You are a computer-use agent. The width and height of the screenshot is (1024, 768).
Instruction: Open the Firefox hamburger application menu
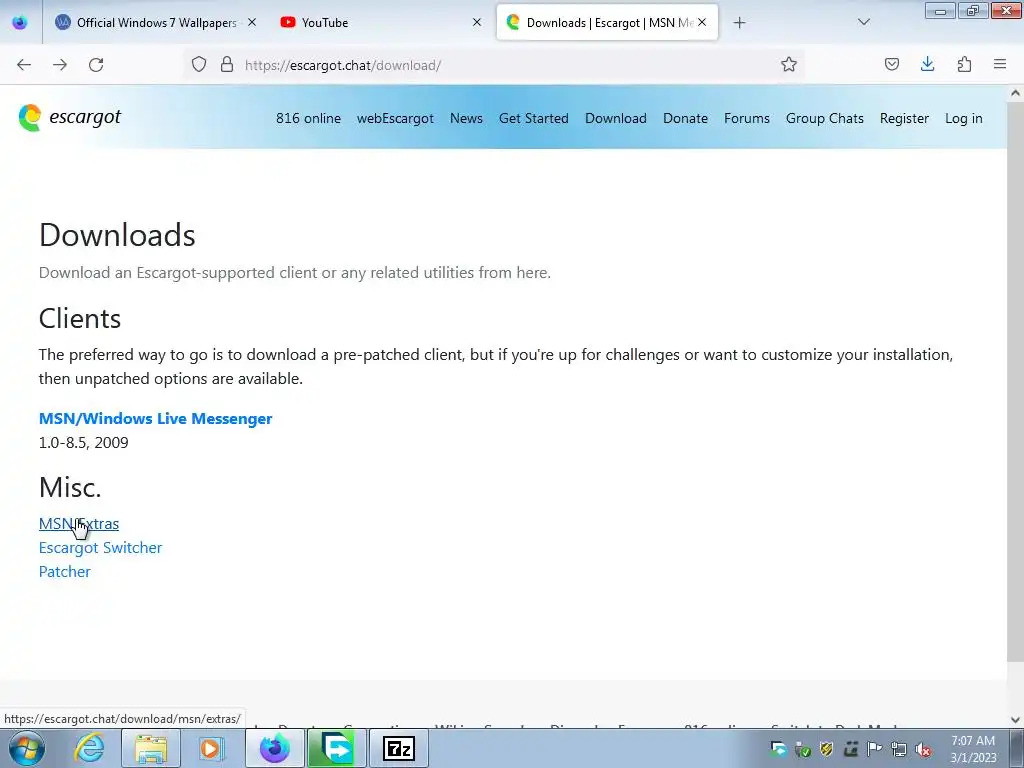tap(1000, 64)
